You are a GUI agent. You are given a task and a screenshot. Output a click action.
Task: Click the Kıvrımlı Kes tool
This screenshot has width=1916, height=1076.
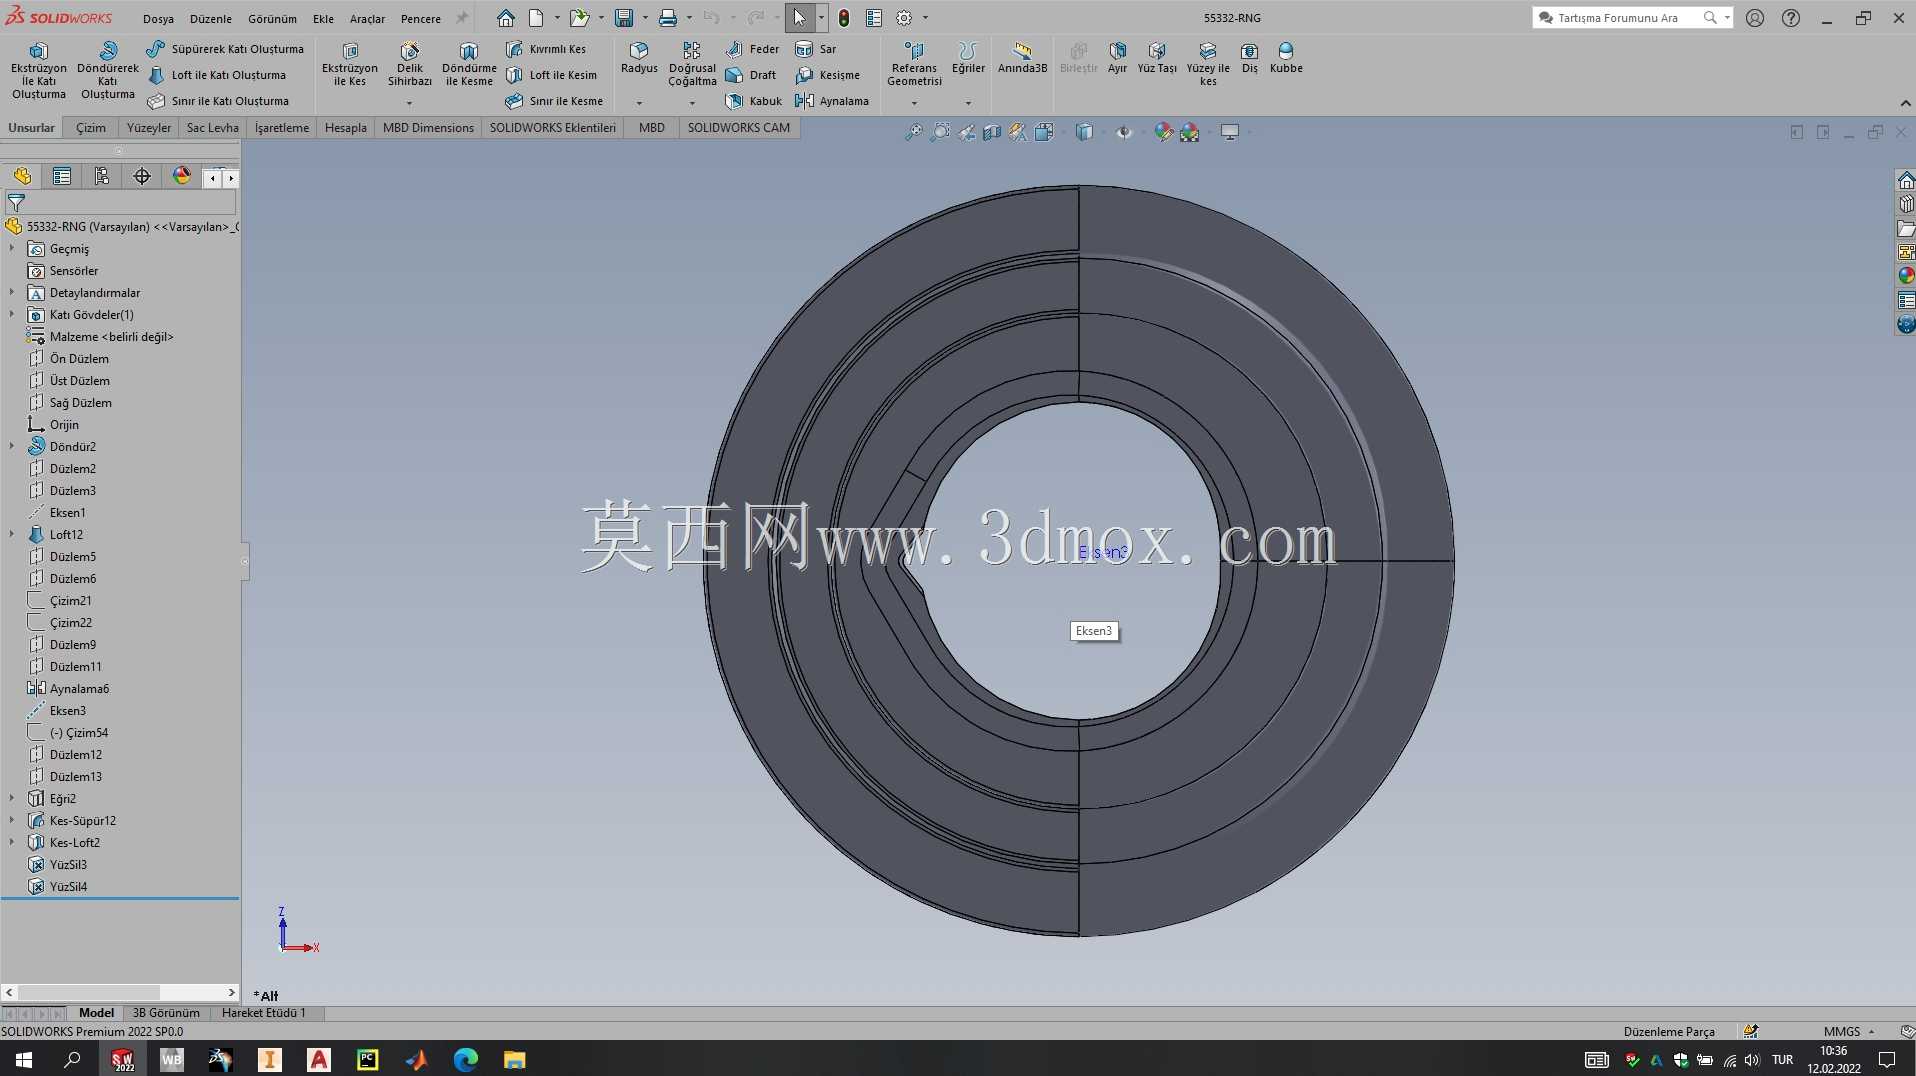tap(546, 49)
